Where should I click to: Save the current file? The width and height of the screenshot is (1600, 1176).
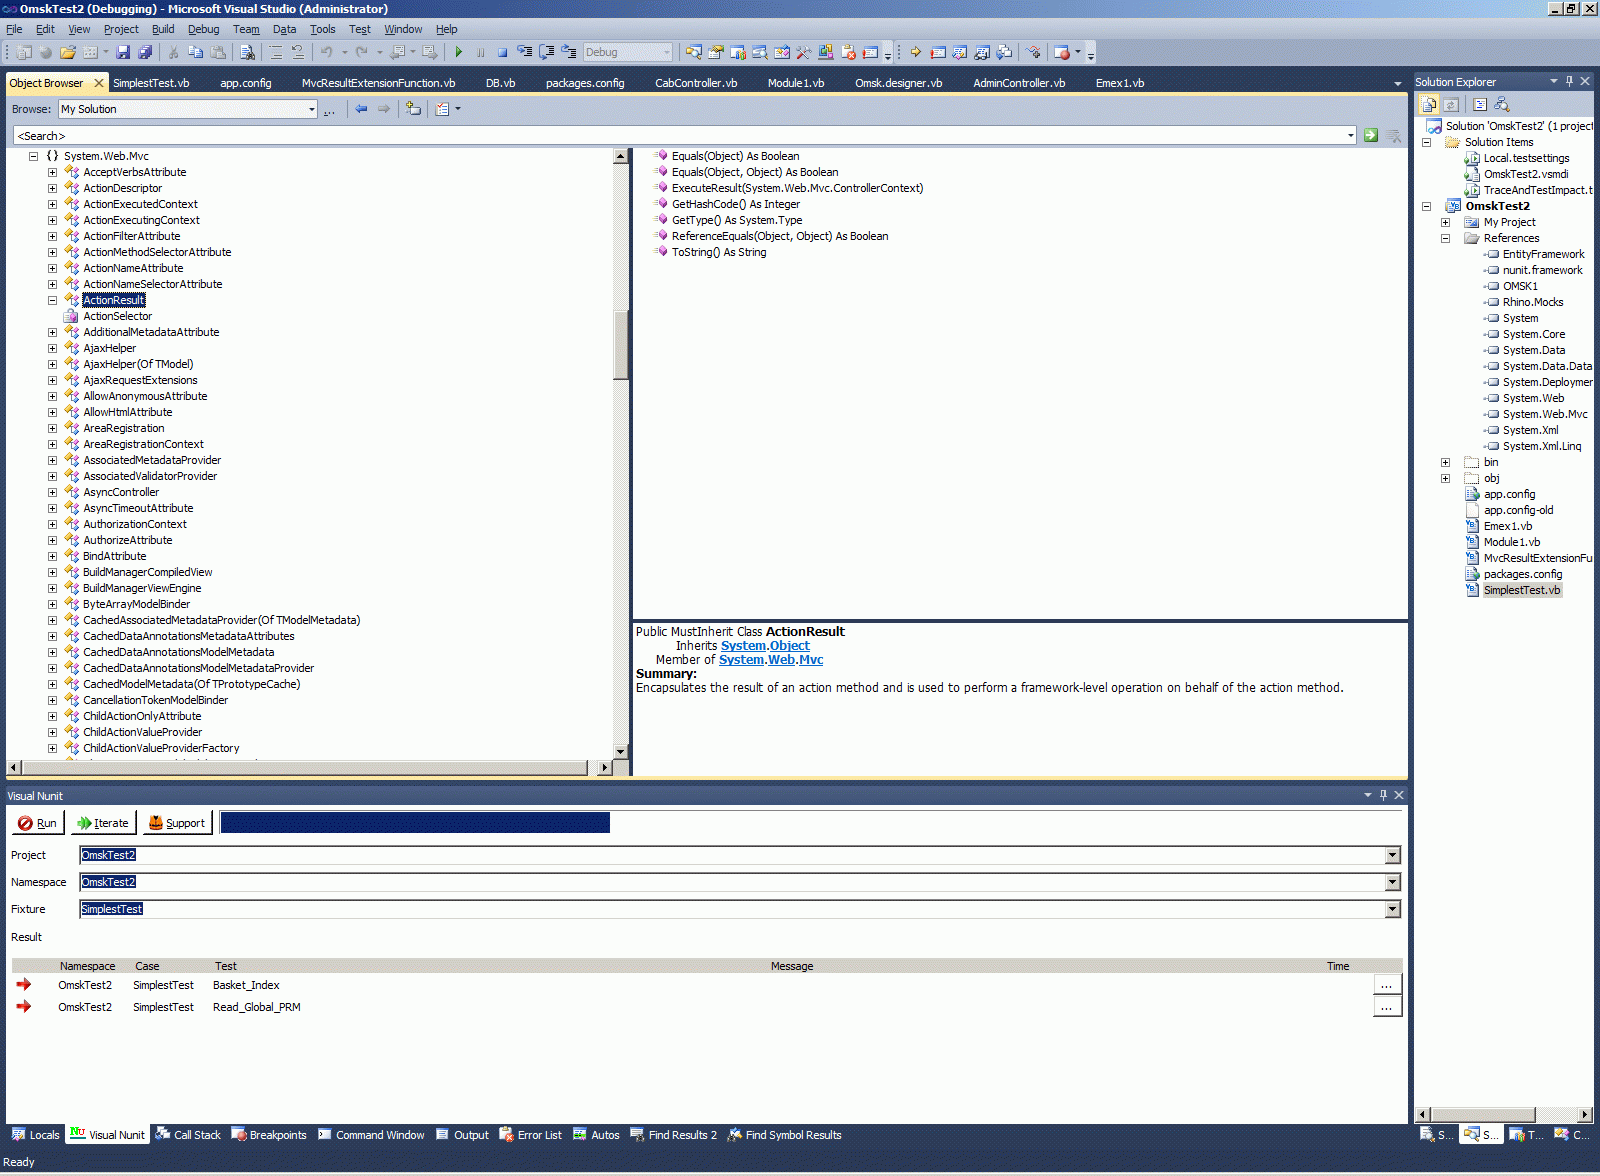coord(123,52)
